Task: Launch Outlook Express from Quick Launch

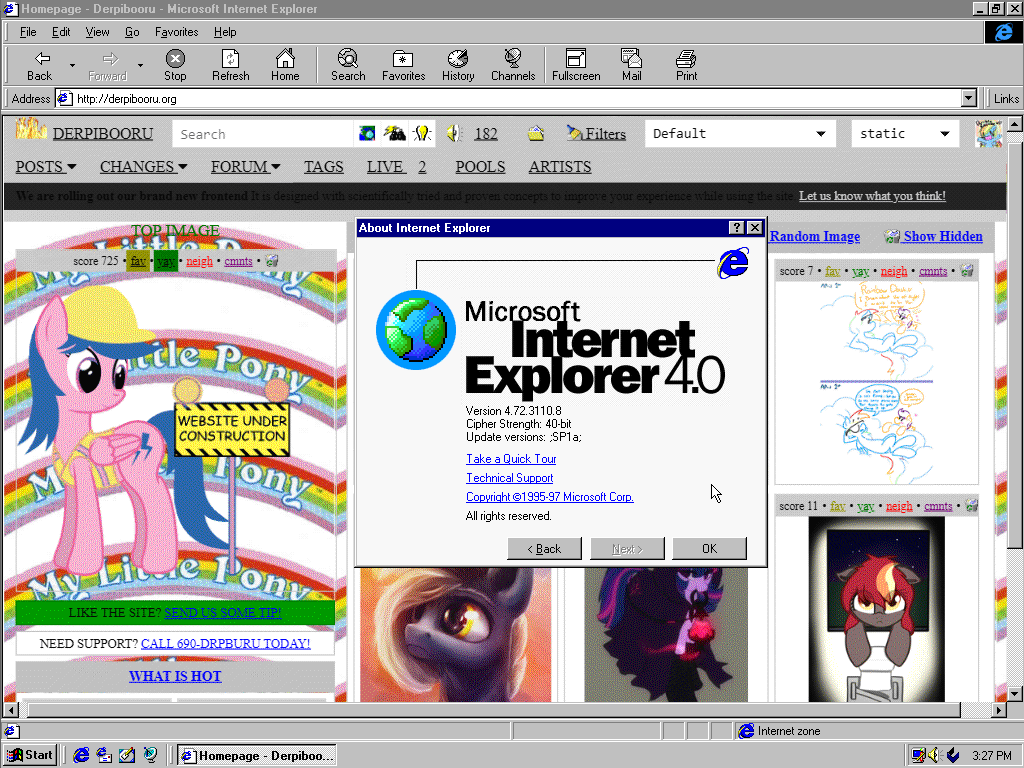Action: pos(104,755)
